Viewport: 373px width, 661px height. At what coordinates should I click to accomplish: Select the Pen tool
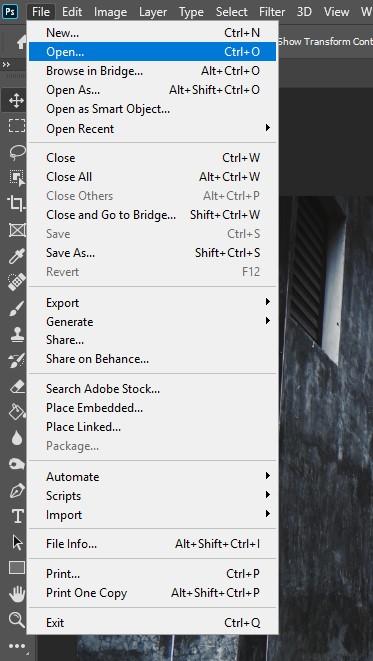coord(17,491)
